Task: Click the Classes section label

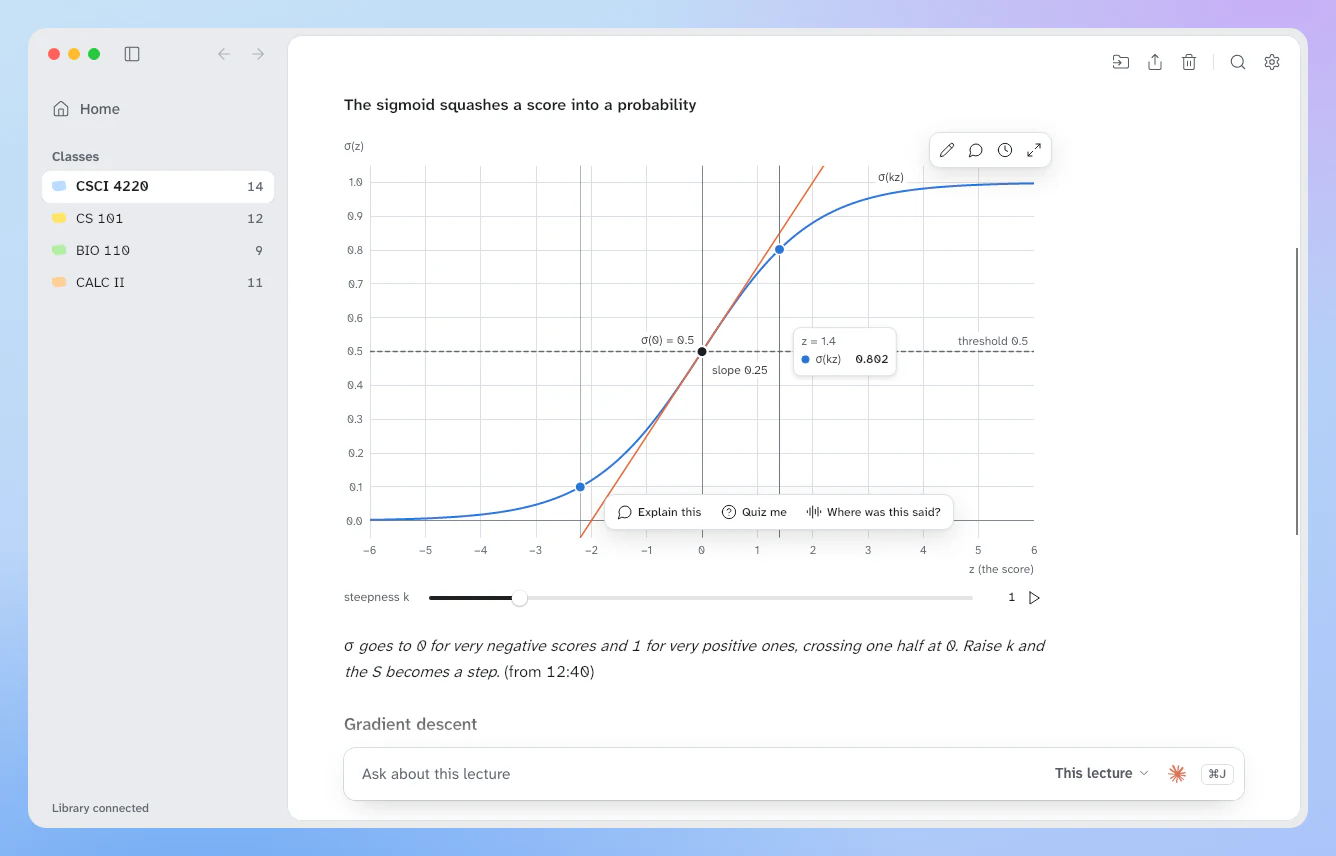Action: coord(75,156)
